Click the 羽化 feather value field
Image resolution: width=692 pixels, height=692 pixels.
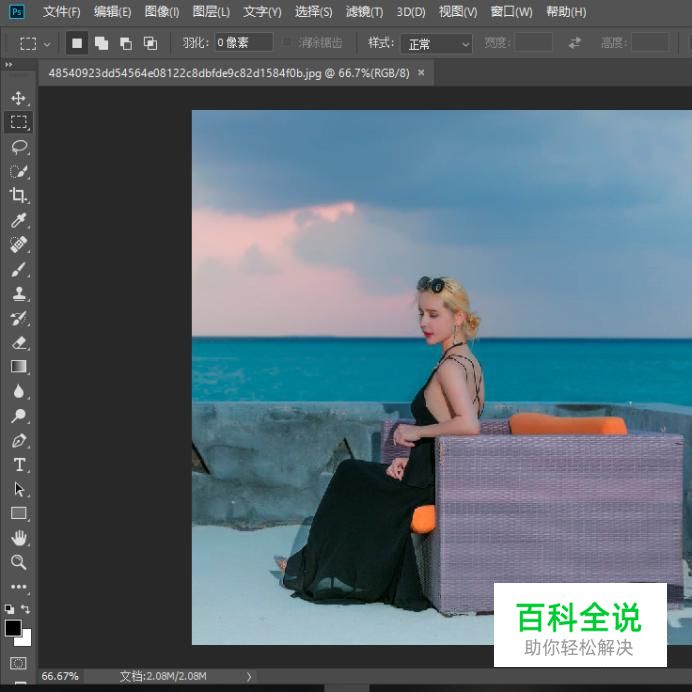point(244,43)
